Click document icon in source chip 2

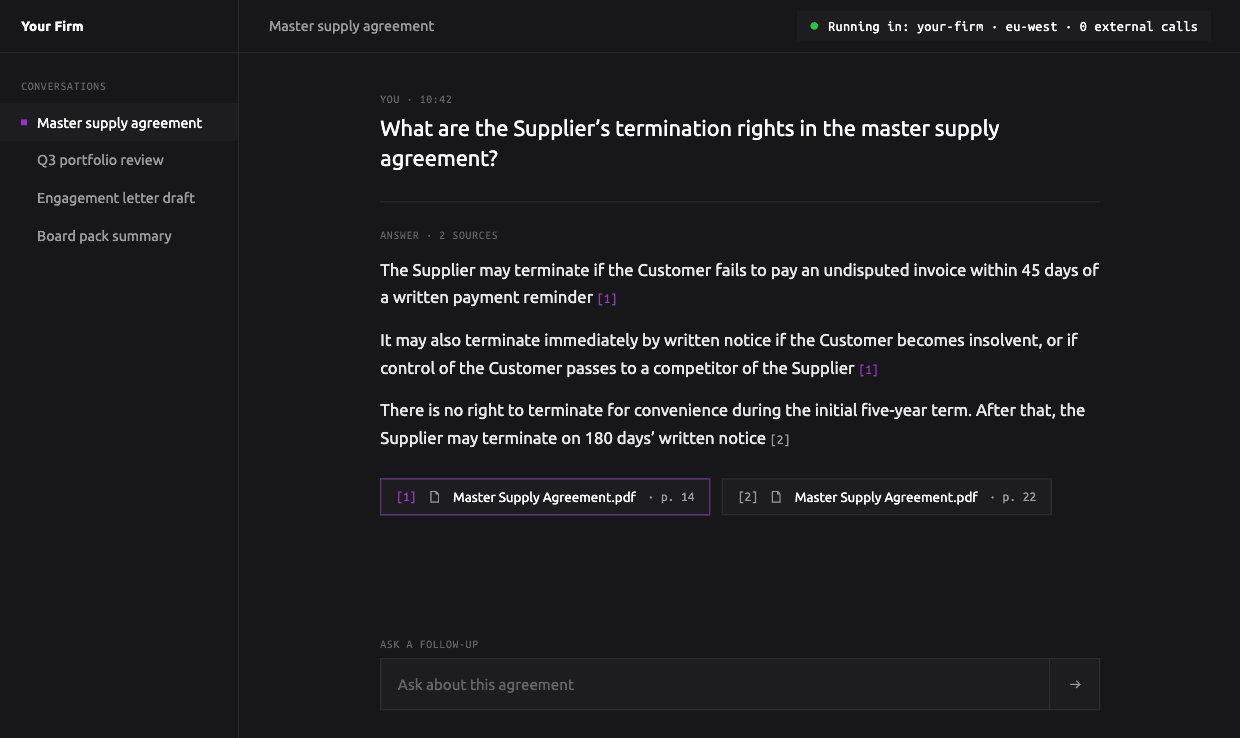(x=776, y=497)
